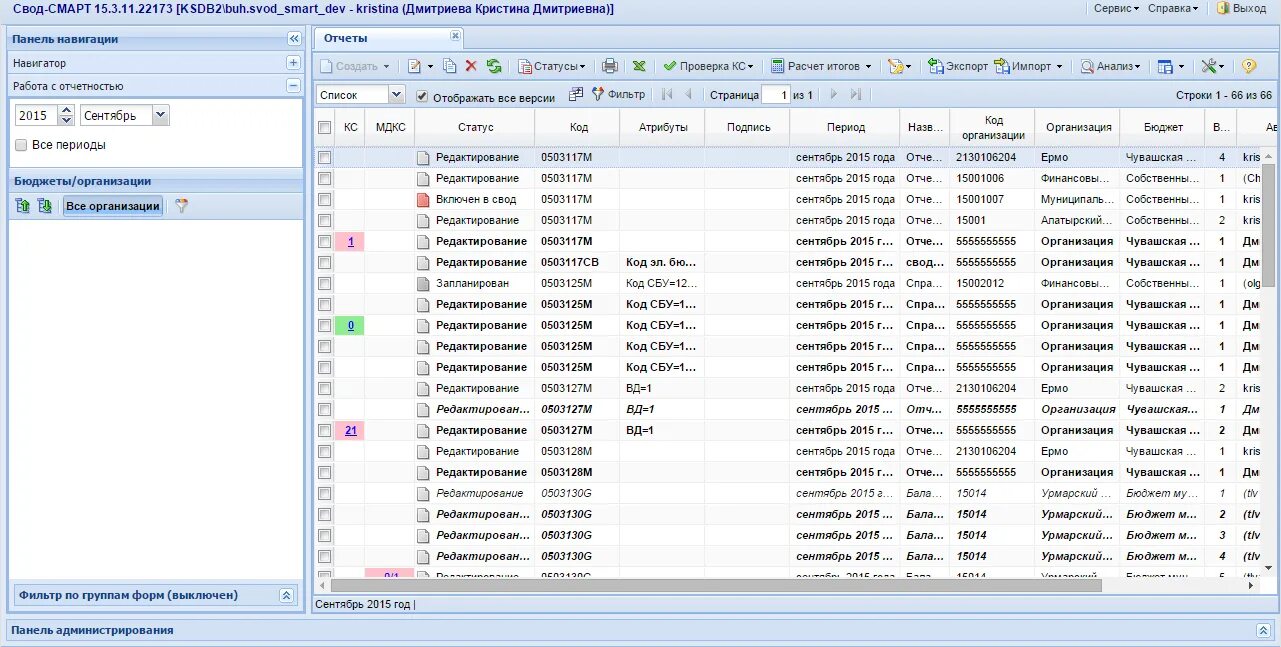Click the printer icon
This screenshot has height=647, width=1281.
click(x=610, y=66)
